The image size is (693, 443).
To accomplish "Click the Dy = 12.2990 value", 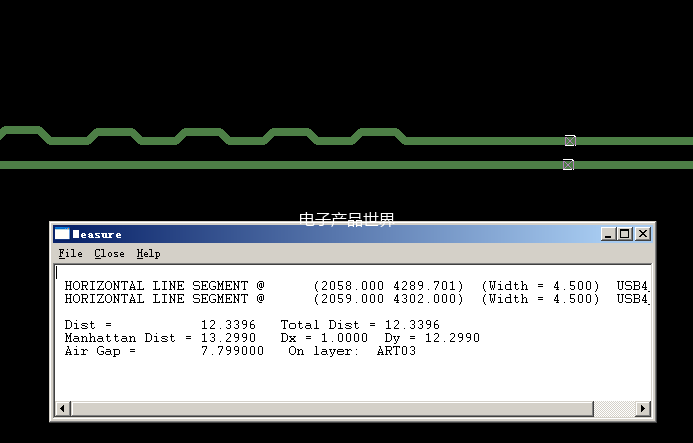I will pos(432,338).
